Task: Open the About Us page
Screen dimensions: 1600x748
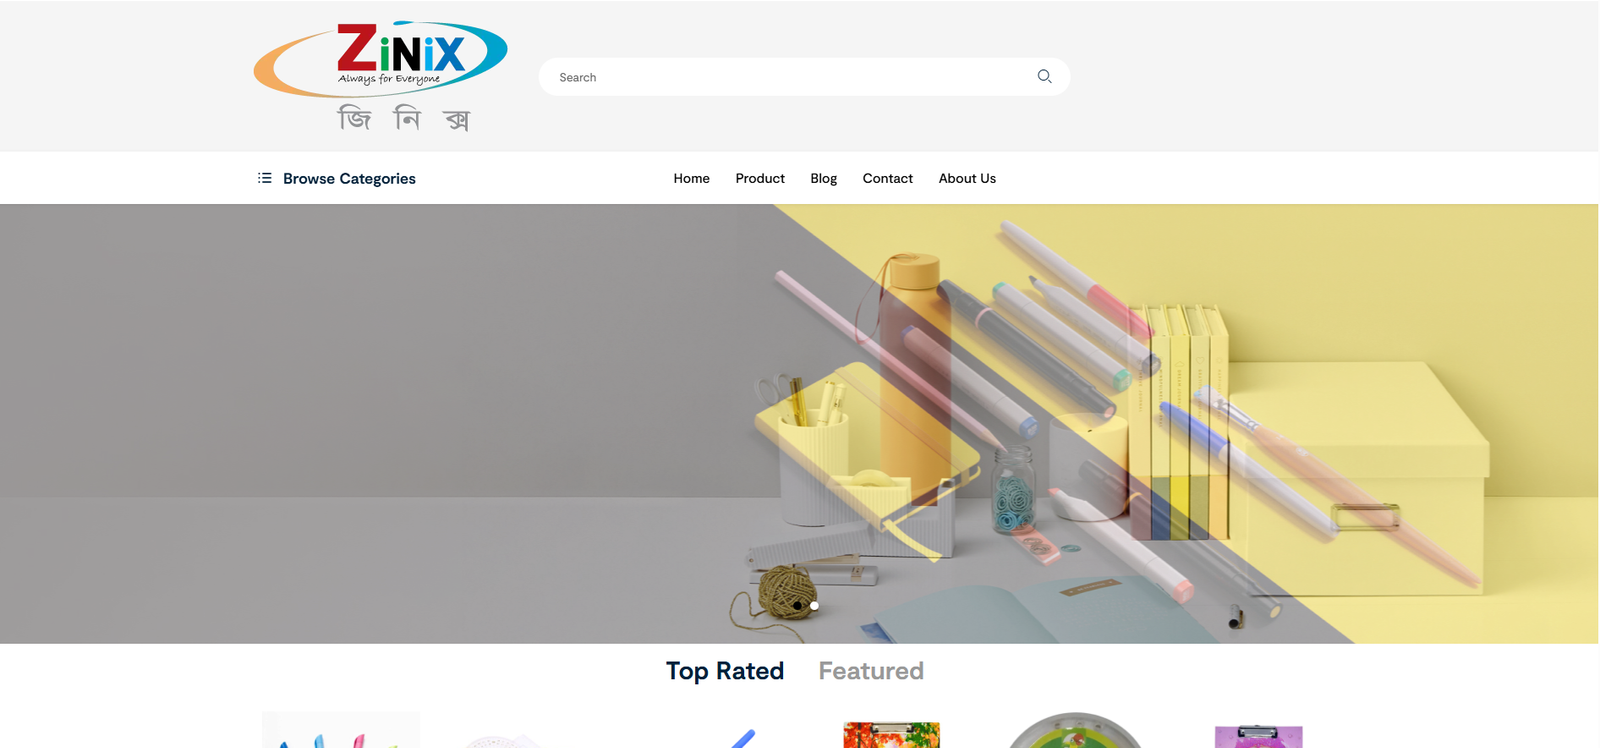Action: click(x=967, y=178)
